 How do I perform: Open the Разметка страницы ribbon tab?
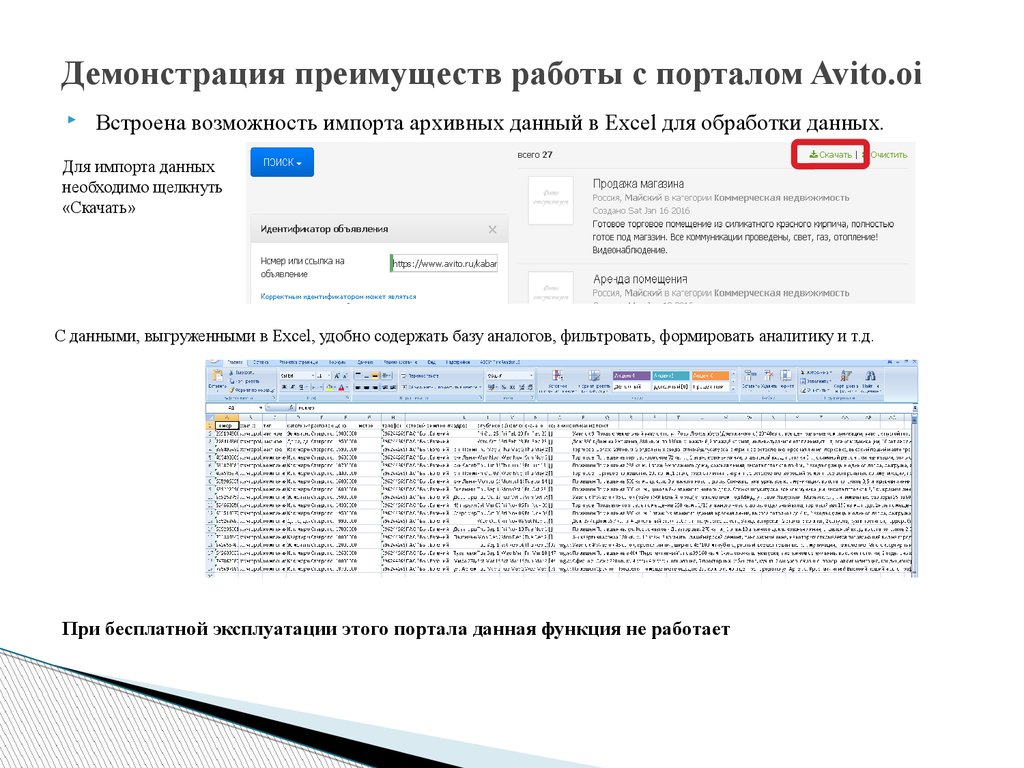coord(298,362)
